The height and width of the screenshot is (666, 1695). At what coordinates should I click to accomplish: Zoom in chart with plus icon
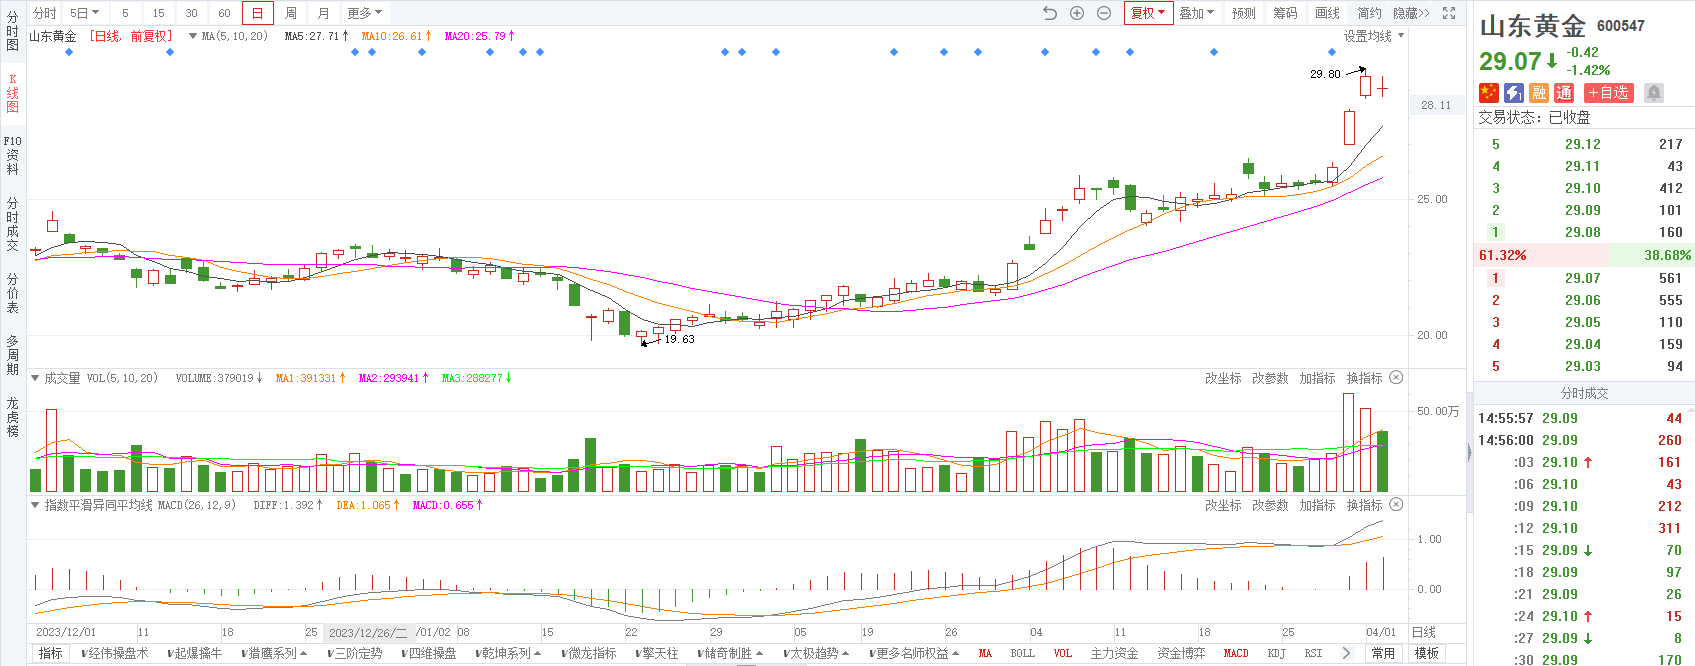[1077, 13]
